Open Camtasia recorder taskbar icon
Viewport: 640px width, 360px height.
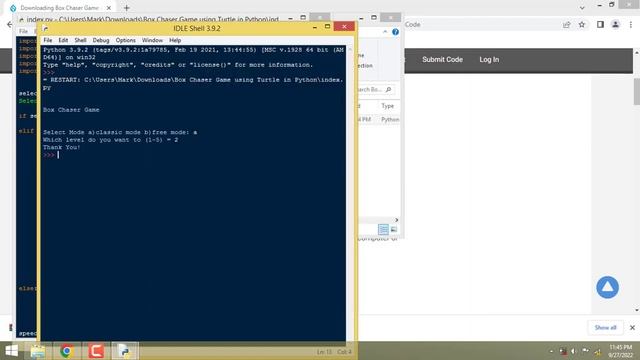pos(96,351)
